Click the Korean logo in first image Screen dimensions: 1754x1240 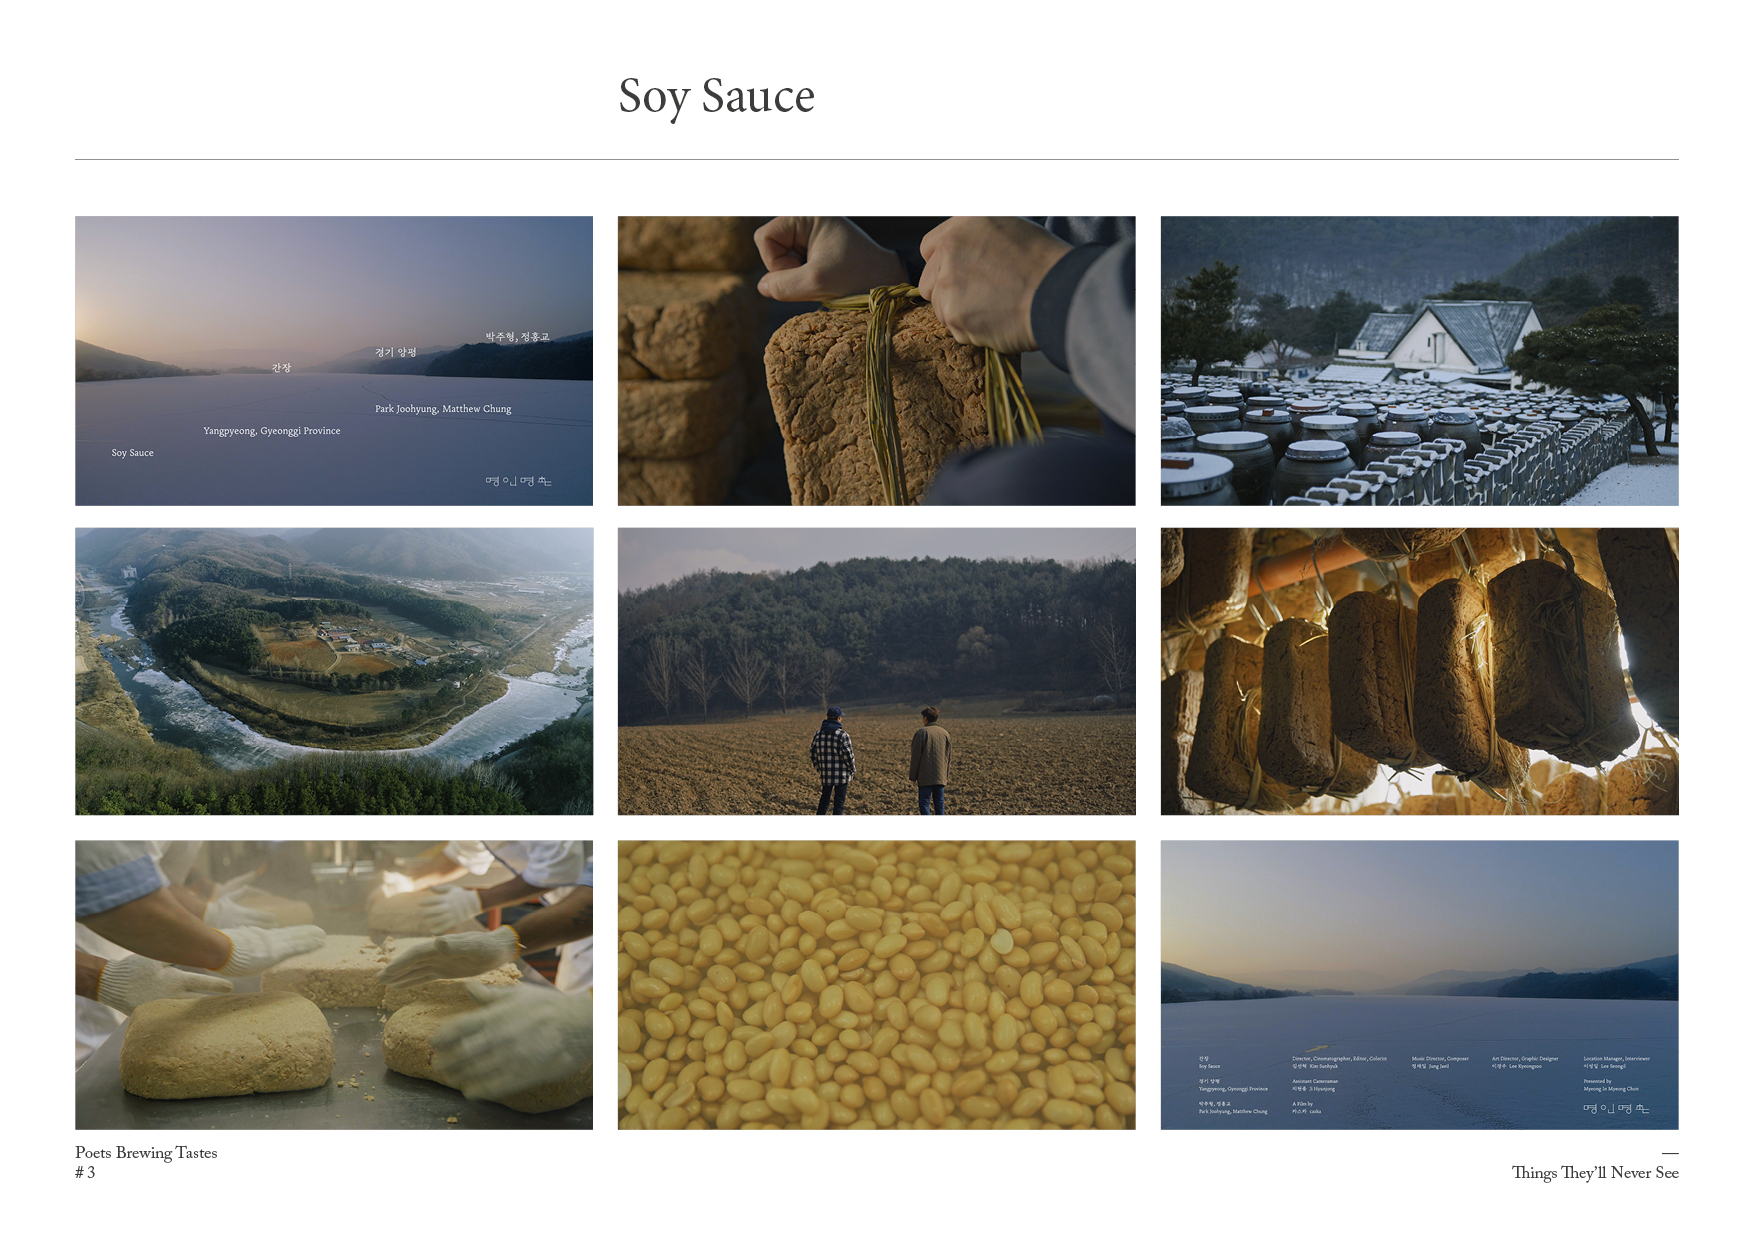click(x=518, y=481)
